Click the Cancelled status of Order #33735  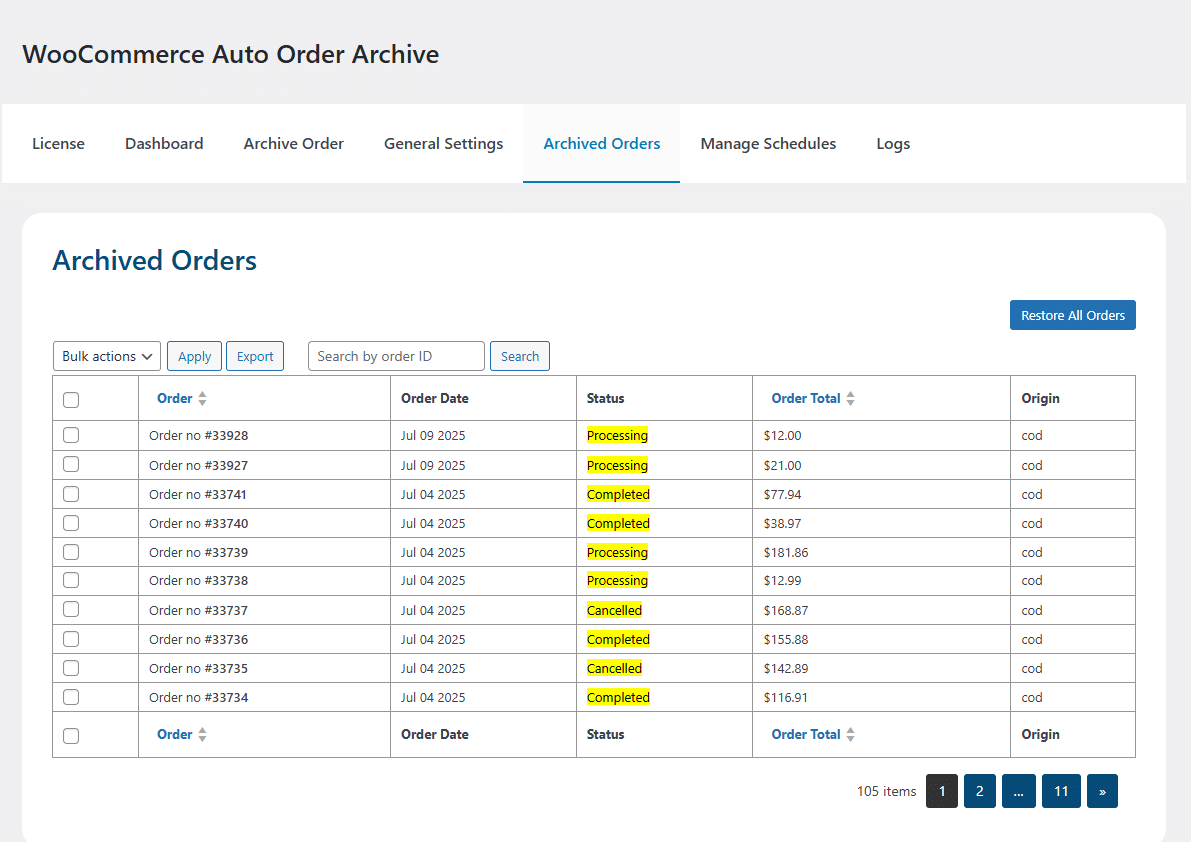coord(614,668)
